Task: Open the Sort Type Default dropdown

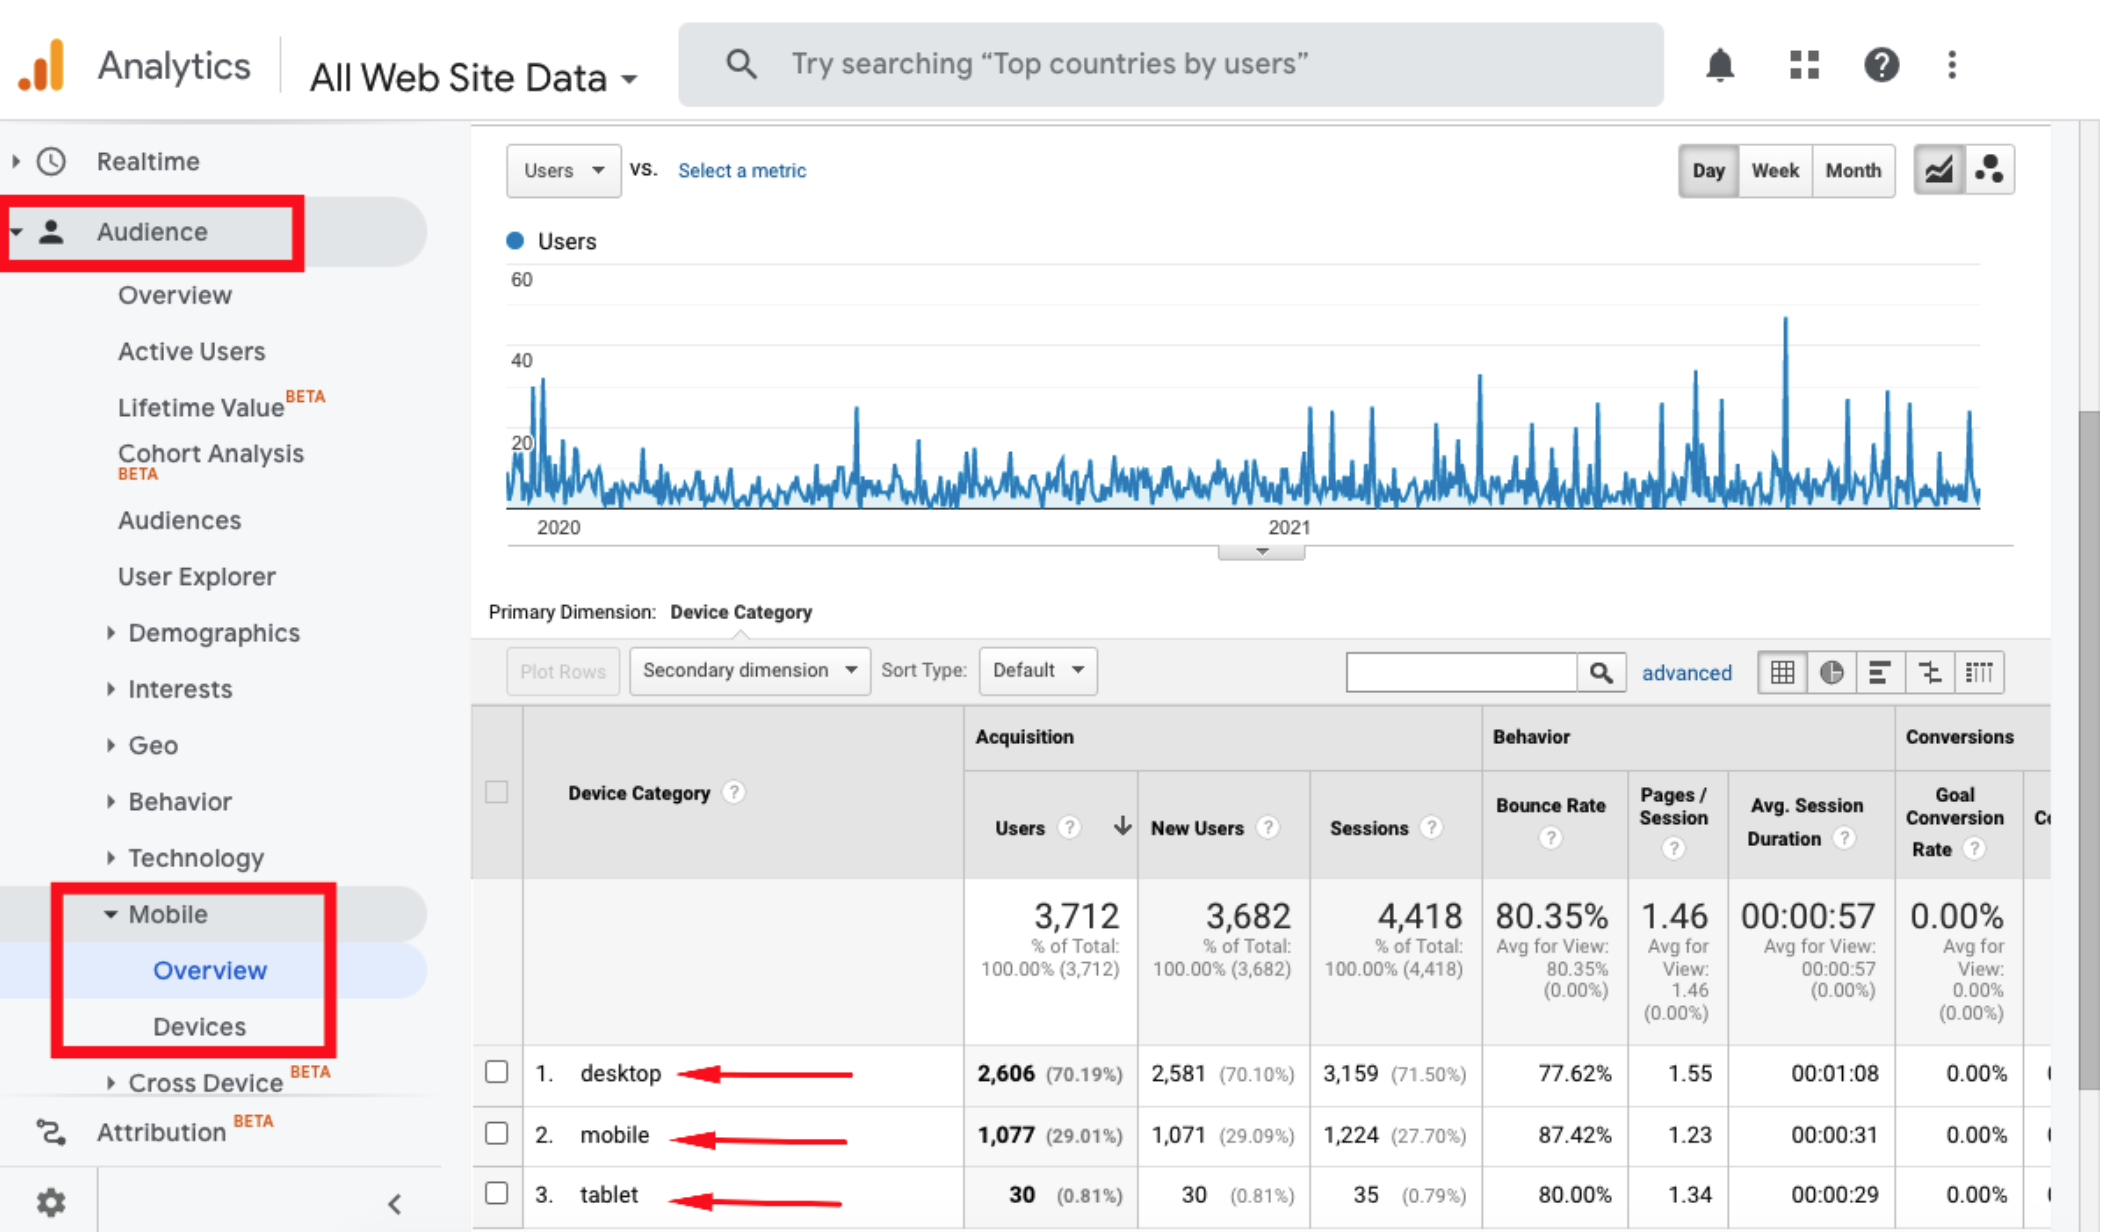Action: click(1038, 670)
